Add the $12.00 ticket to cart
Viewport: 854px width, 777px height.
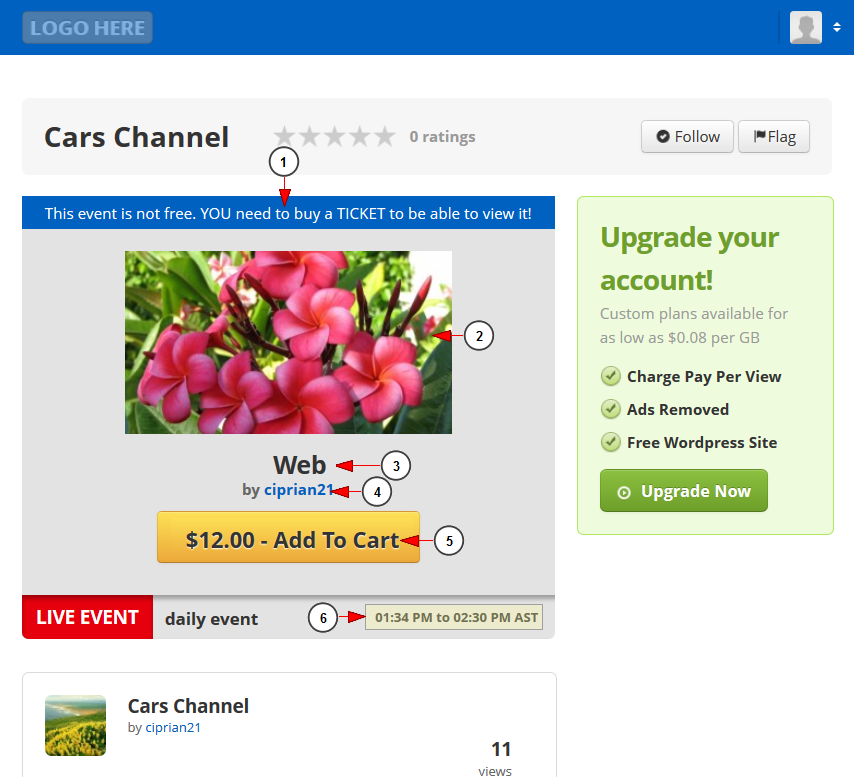click(x=288, y=537)
